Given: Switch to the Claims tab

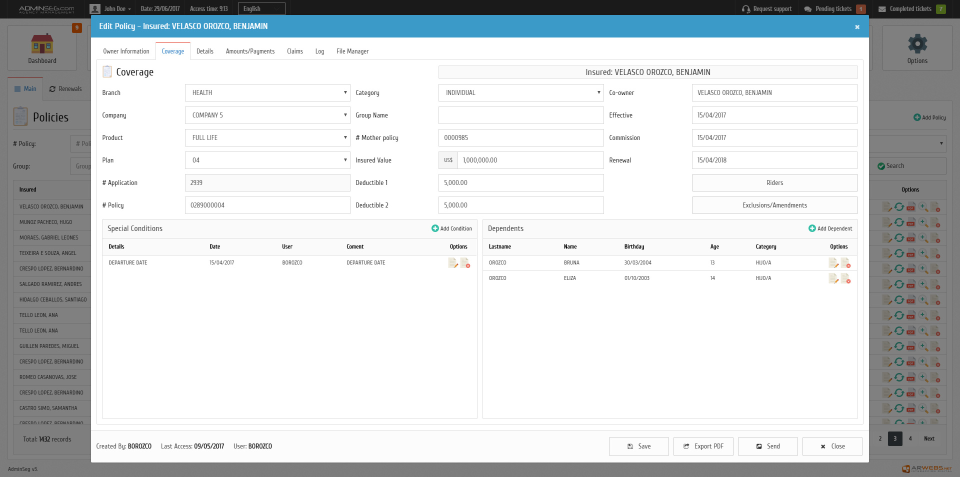Looking at the screenshot, I should point(295,51).
